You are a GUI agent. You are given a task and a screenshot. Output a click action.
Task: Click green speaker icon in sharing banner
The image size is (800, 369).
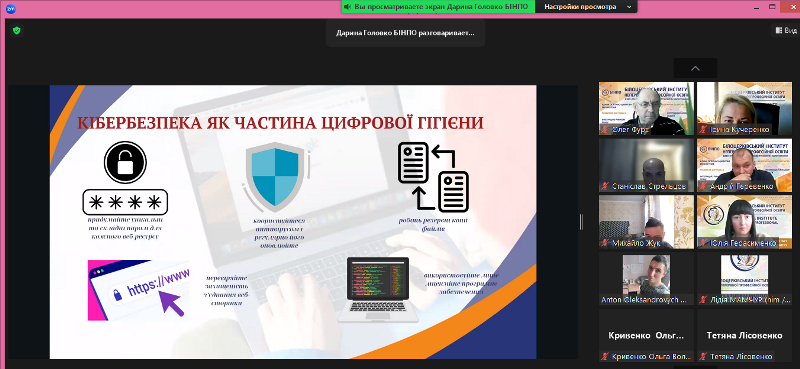pyautogui.click(x=348, y=7)
